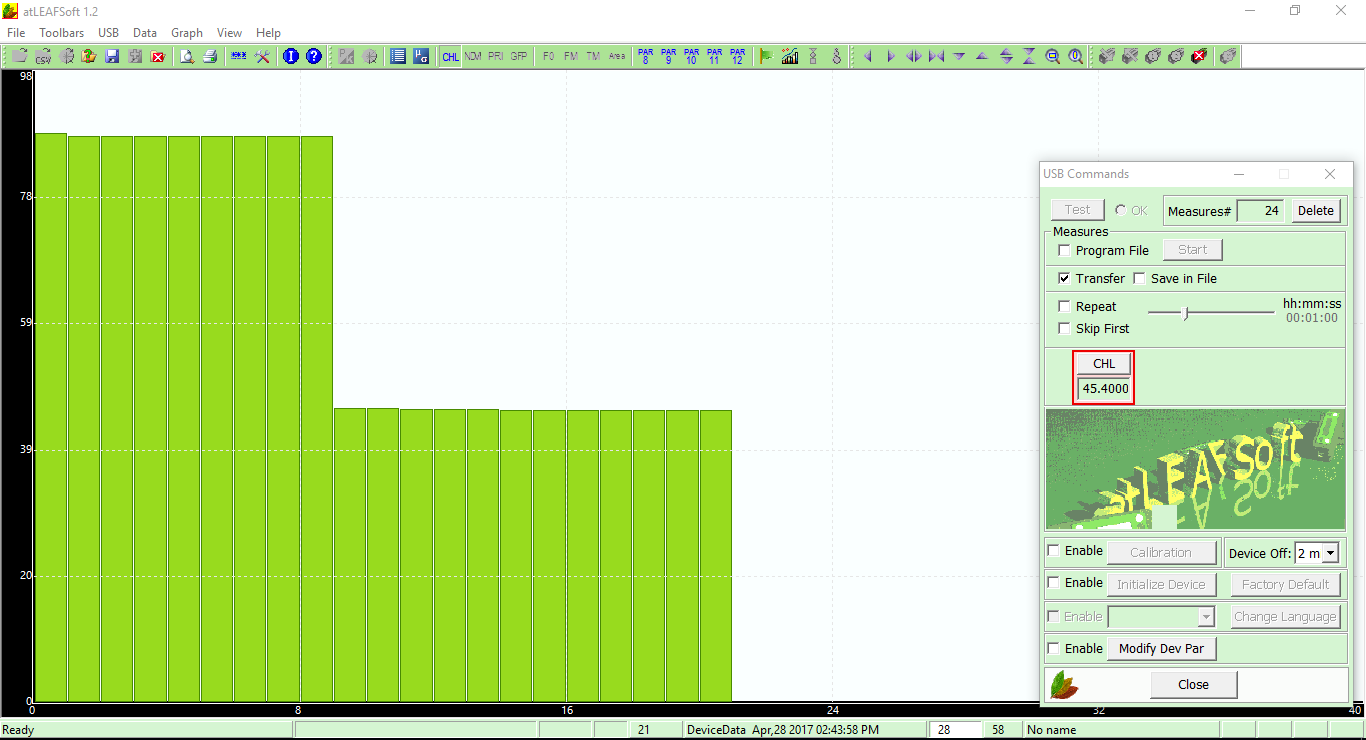Viewport: 1366px width, 740px height.
Task: Click the Save floppy disk icon
Action: pos(112,57)
